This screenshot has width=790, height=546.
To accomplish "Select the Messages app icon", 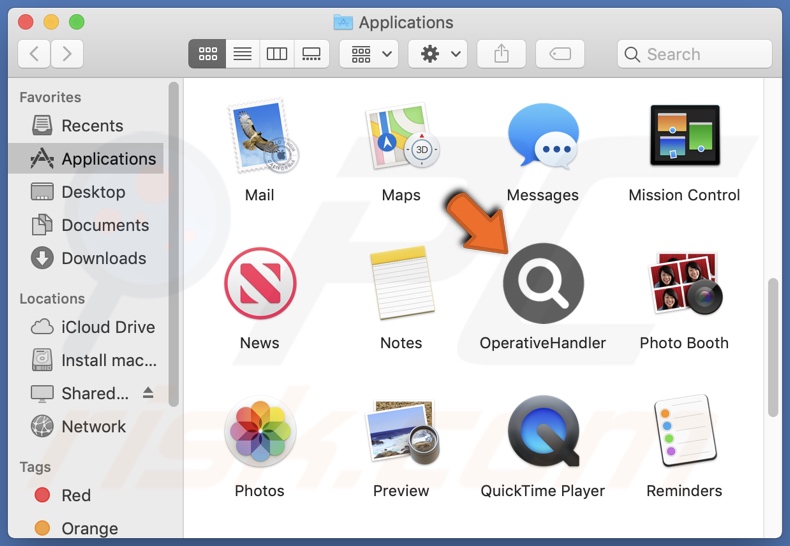I will coord(543,135).
